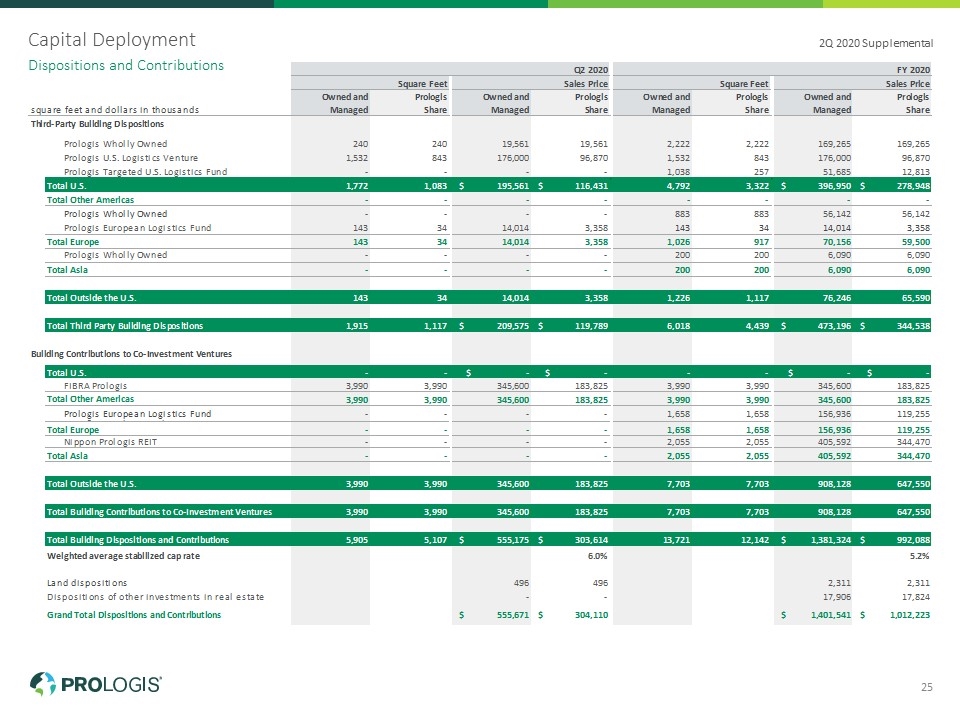Click the value 65,590 in Total Outside the U.S.
The image size is (960, 720).
[x=916, y=298]
